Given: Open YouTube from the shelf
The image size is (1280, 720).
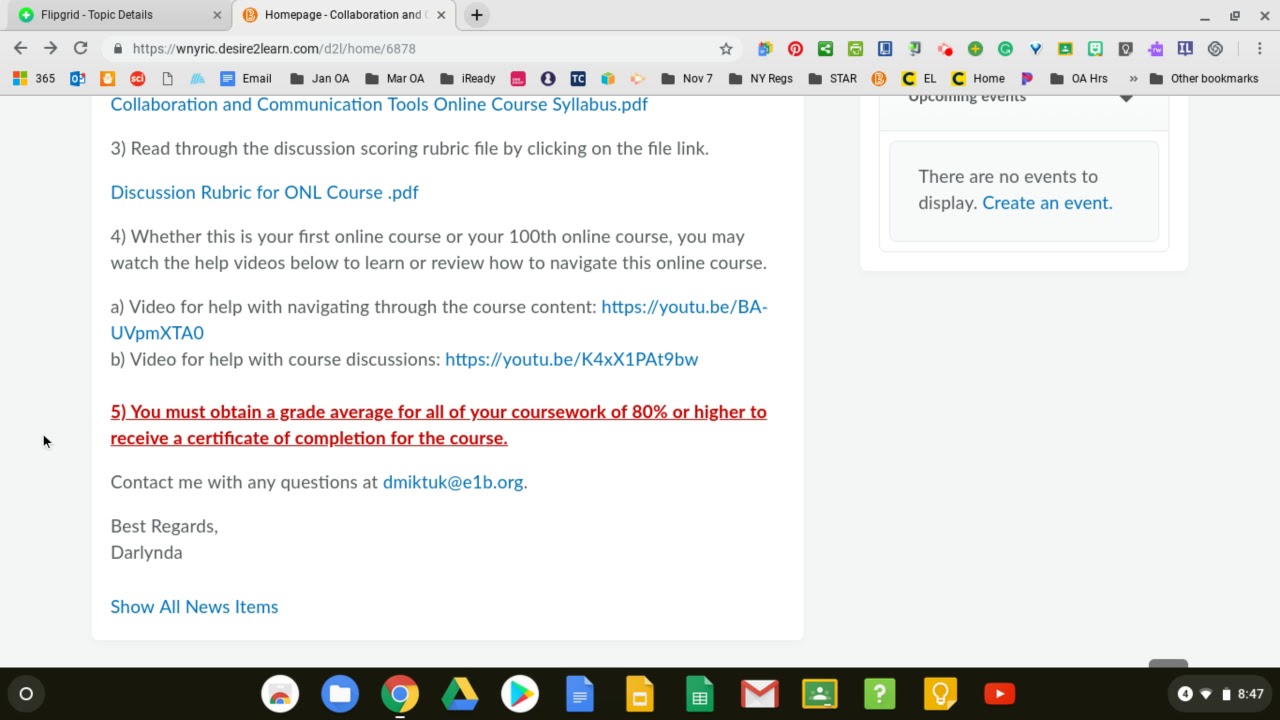Looking at the screenshot, I should pyautogui.click(x=1000, y=693).
